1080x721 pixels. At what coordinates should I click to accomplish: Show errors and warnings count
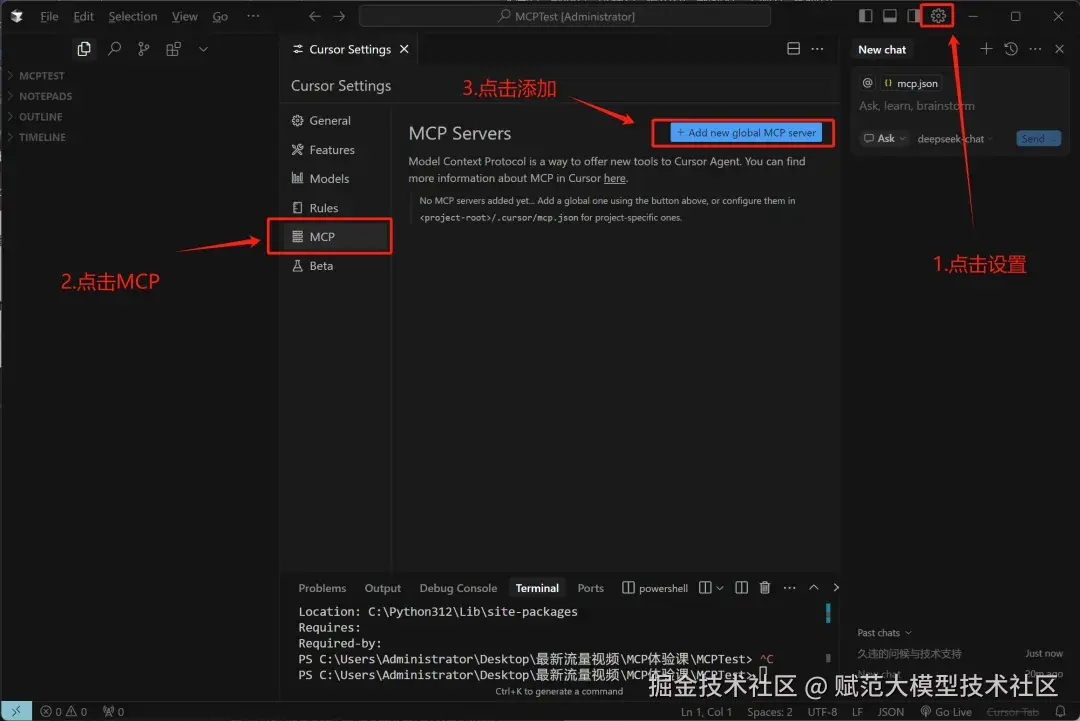(63, 712)
